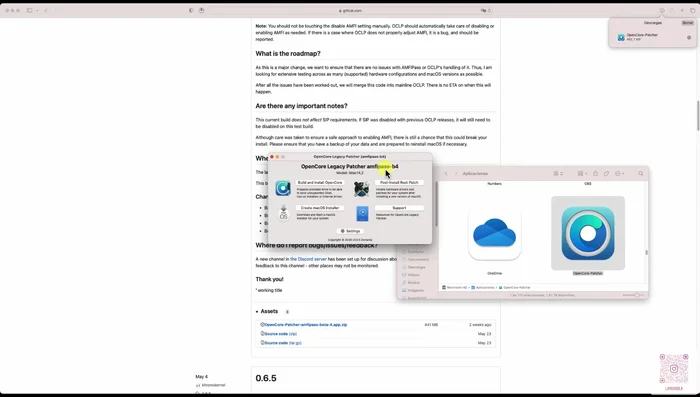Click the OpenCore-Patcher item in downloads list
The width and height of the screenshot is (700, 397).
coord(653,37)
